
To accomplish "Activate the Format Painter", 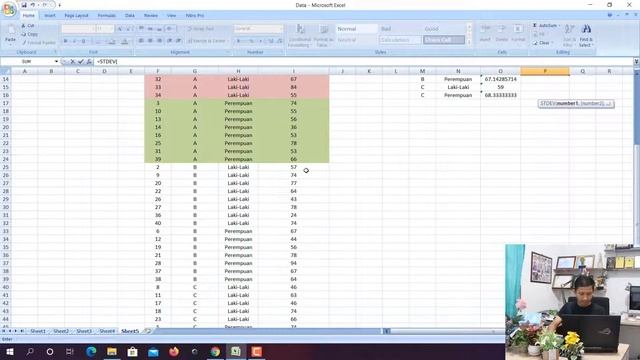I will pos(38,42).
